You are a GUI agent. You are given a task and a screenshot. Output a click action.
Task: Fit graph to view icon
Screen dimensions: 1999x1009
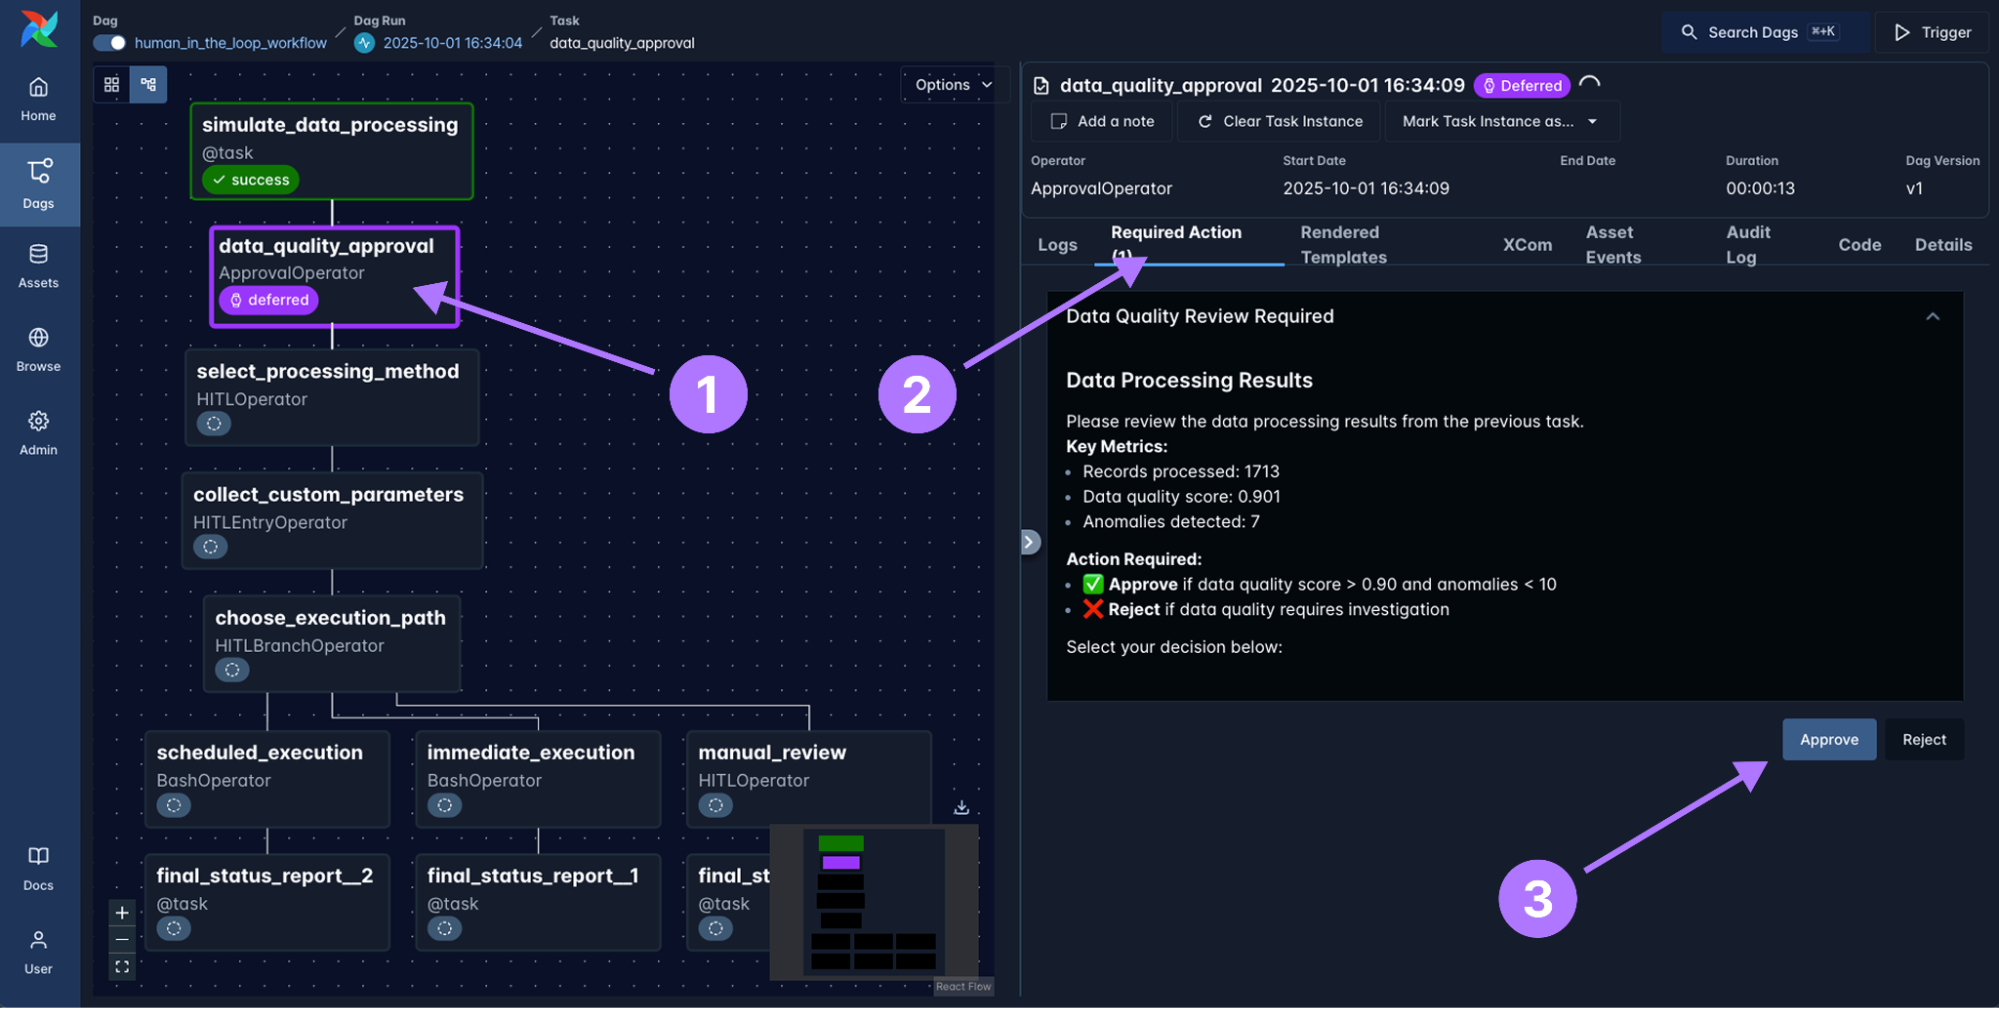click(122, 967)
